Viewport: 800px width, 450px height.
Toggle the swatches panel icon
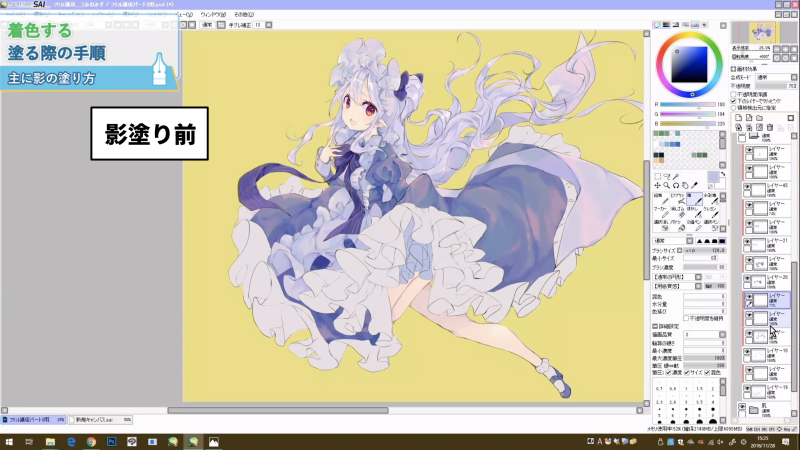[695, 25]
